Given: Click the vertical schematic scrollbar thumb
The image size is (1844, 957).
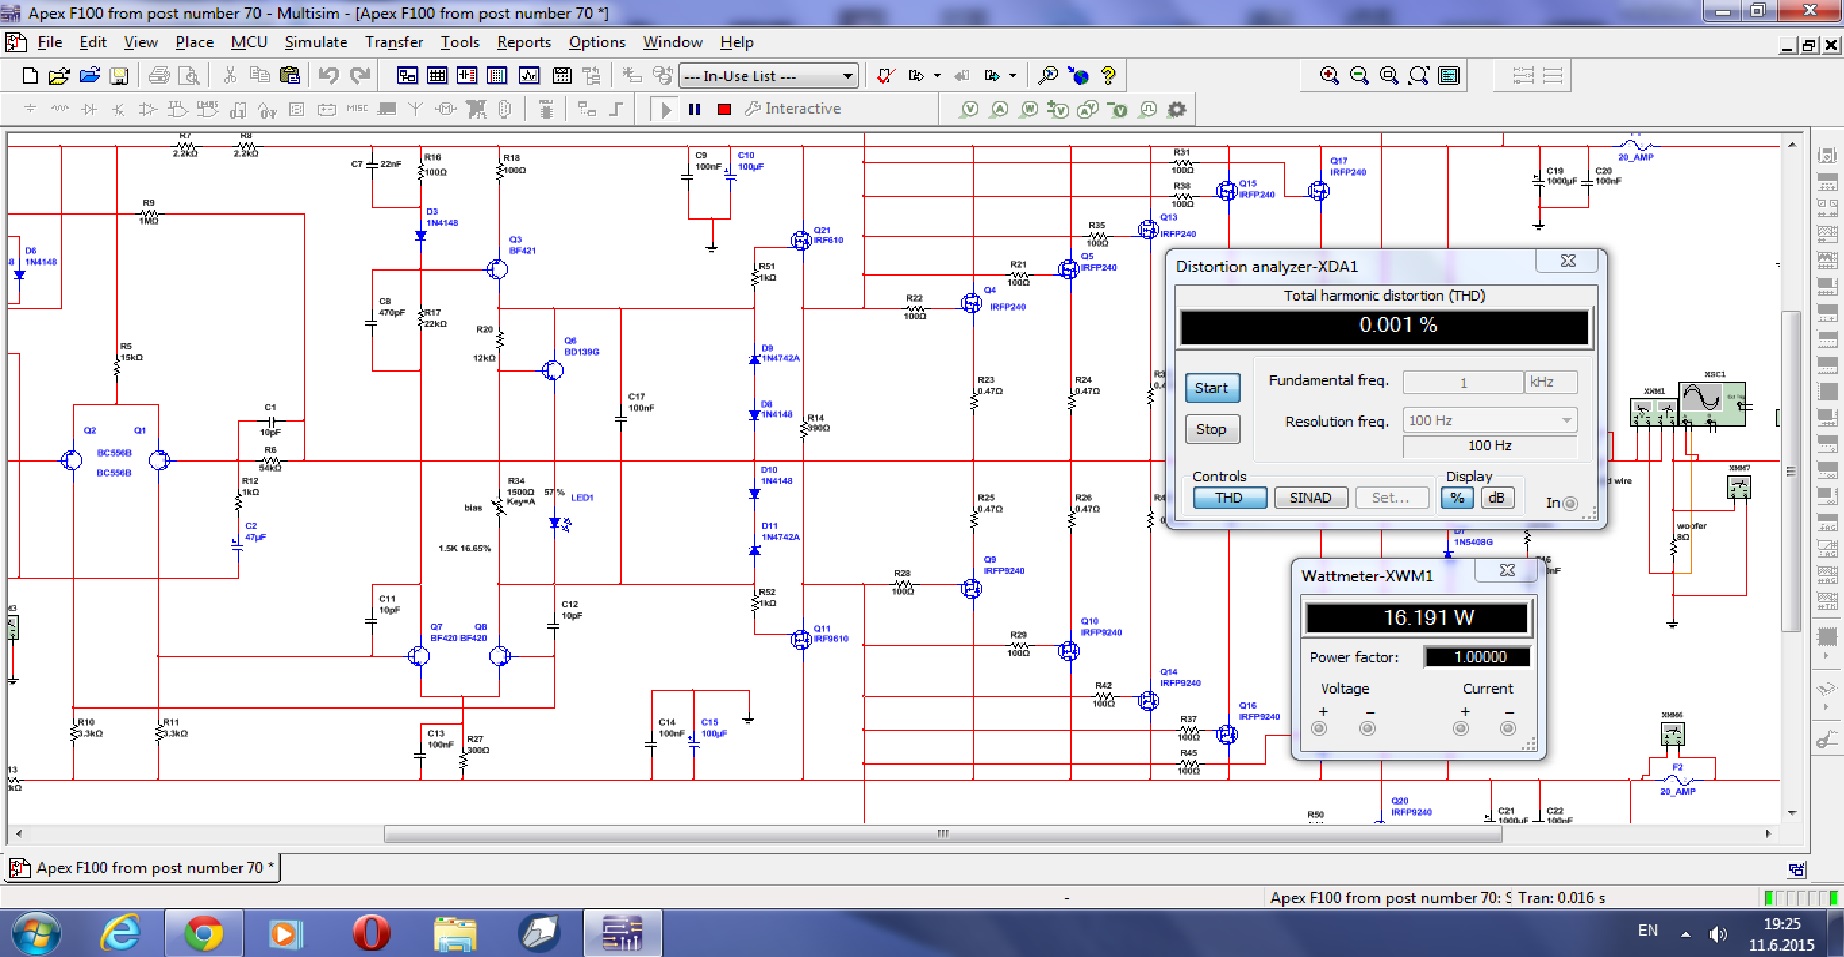Looking at the screenshot, I should click(1791, 471).
